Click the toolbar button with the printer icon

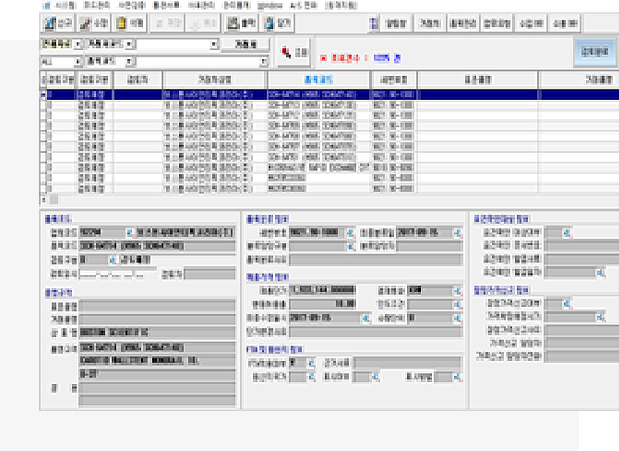pyautogui.click(x=241, y=23)
